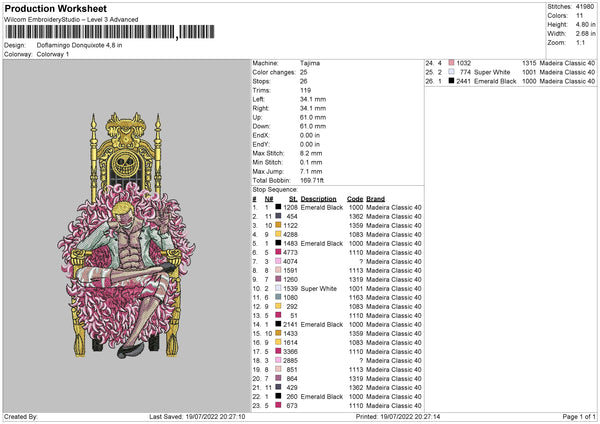Click the St. column header
The image size is (600, 424).
[x=293, y=199]
